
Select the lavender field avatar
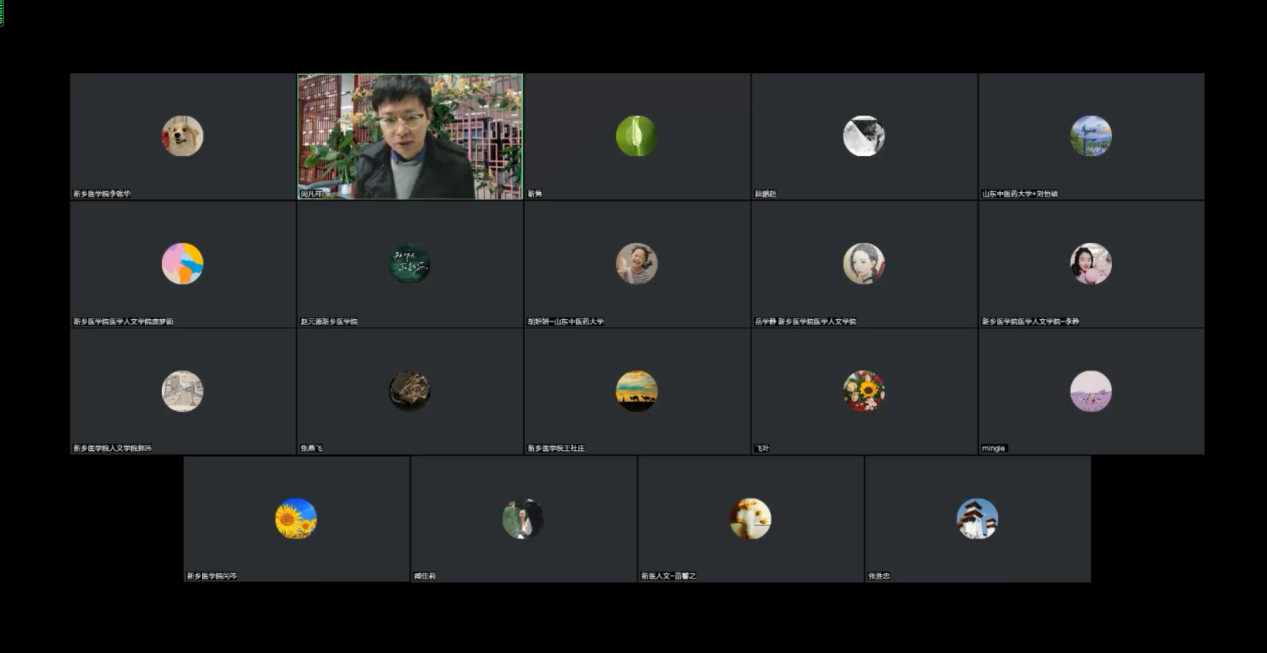[1090, 391]
